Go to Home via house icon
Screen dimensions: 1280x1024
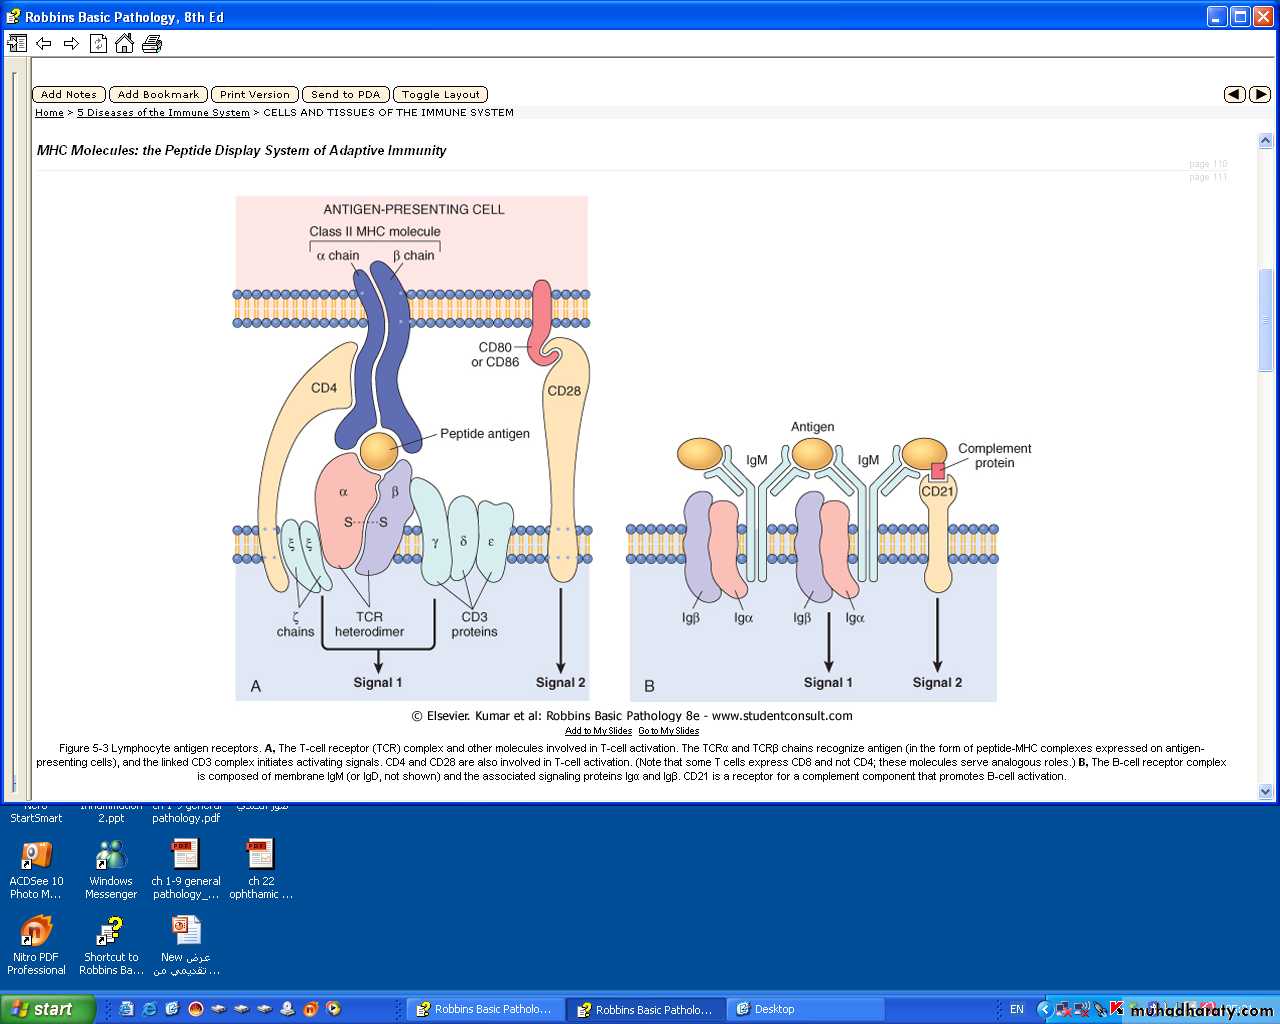point(124,43)
